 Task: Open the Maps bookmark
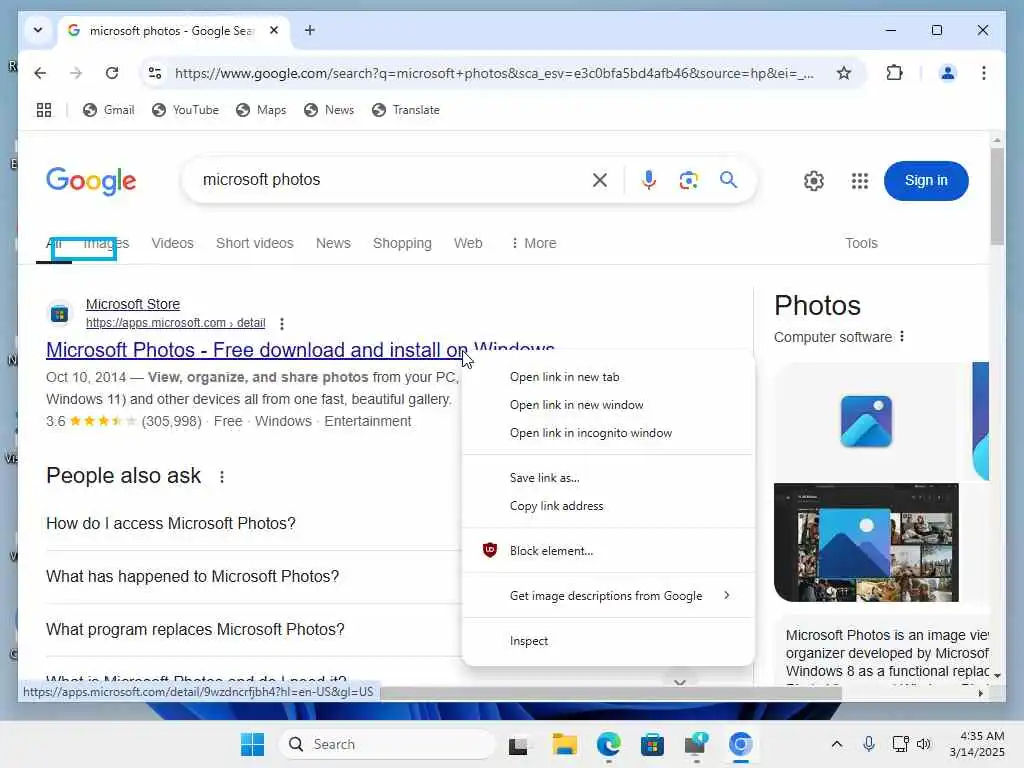pyautogui.click(x=261, y=110)
